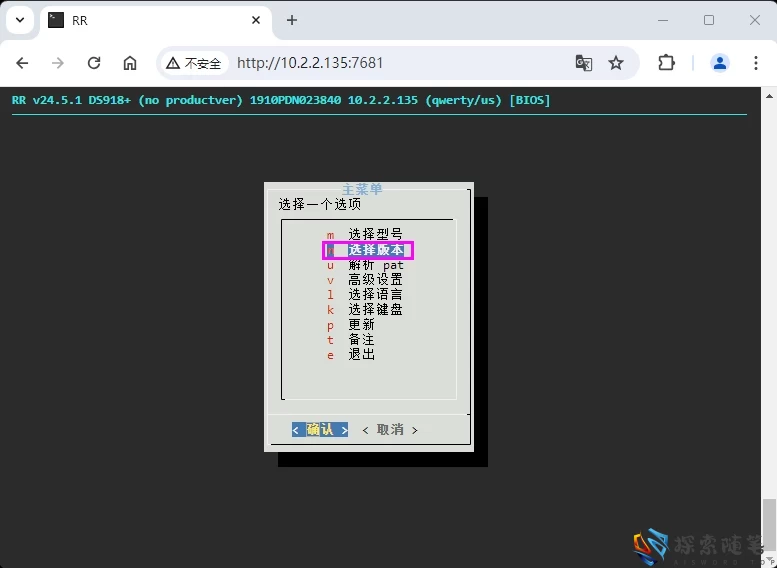Cancel with the 取消 button
Viewport: 777px width, 568px height.
tap(390, 430)
